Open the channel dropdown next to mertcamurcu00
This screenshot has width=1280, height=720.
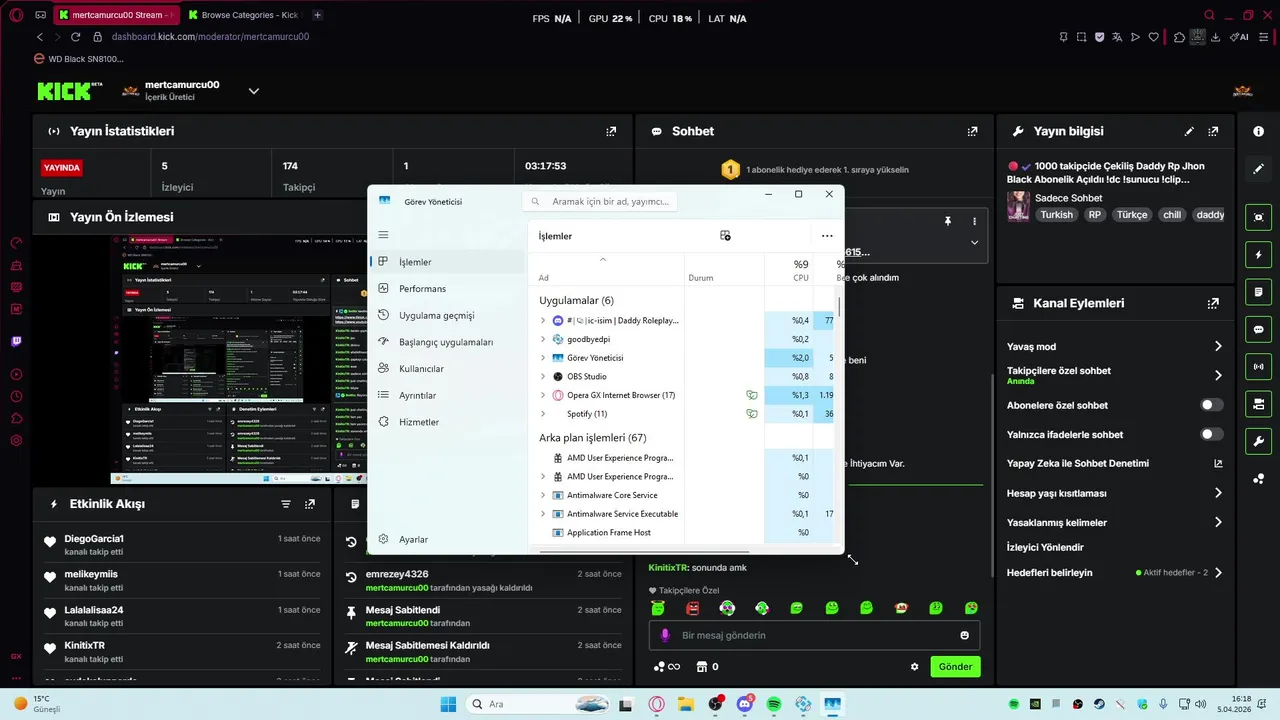tap(254, 91)
